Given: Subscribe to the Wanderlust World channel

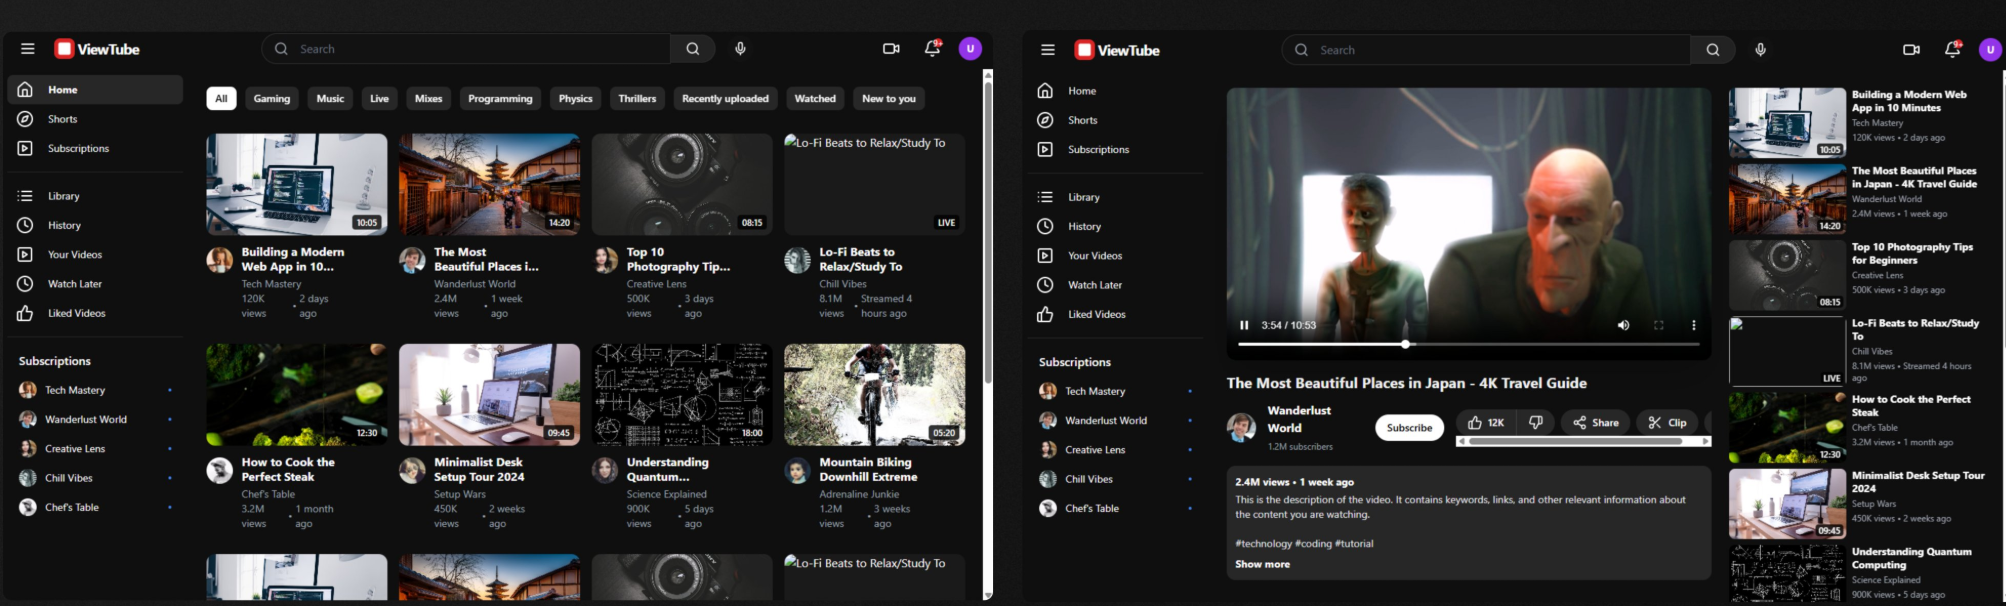Looking at the screenshot, I should click(1409, 428).
